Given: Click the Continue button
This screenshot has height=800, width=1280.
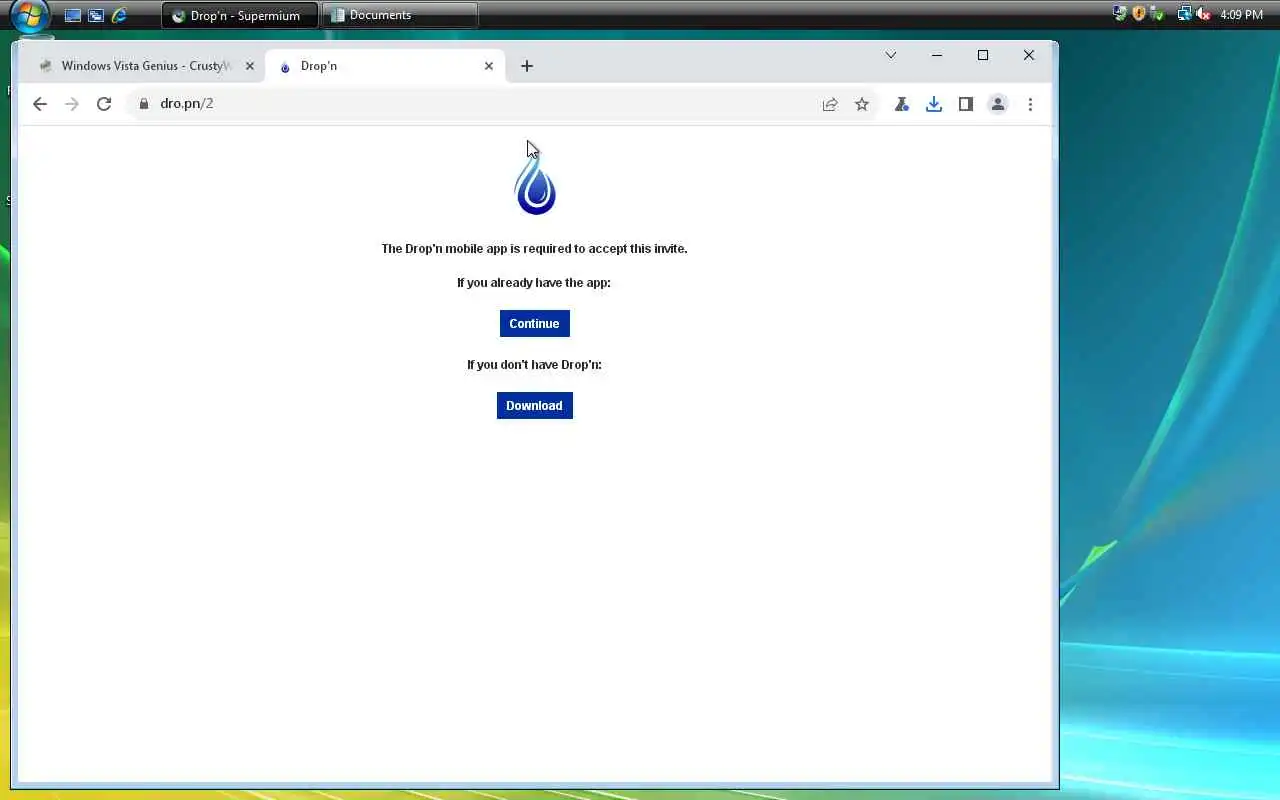Looking at the screenshot, I should click(535, 324).
